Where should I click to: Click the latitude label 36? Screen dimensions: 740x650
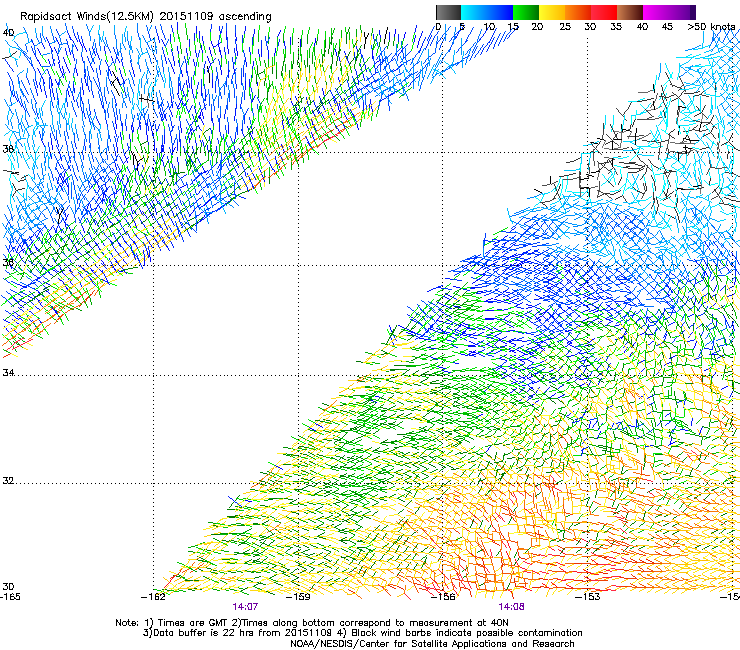click(8, 262)
